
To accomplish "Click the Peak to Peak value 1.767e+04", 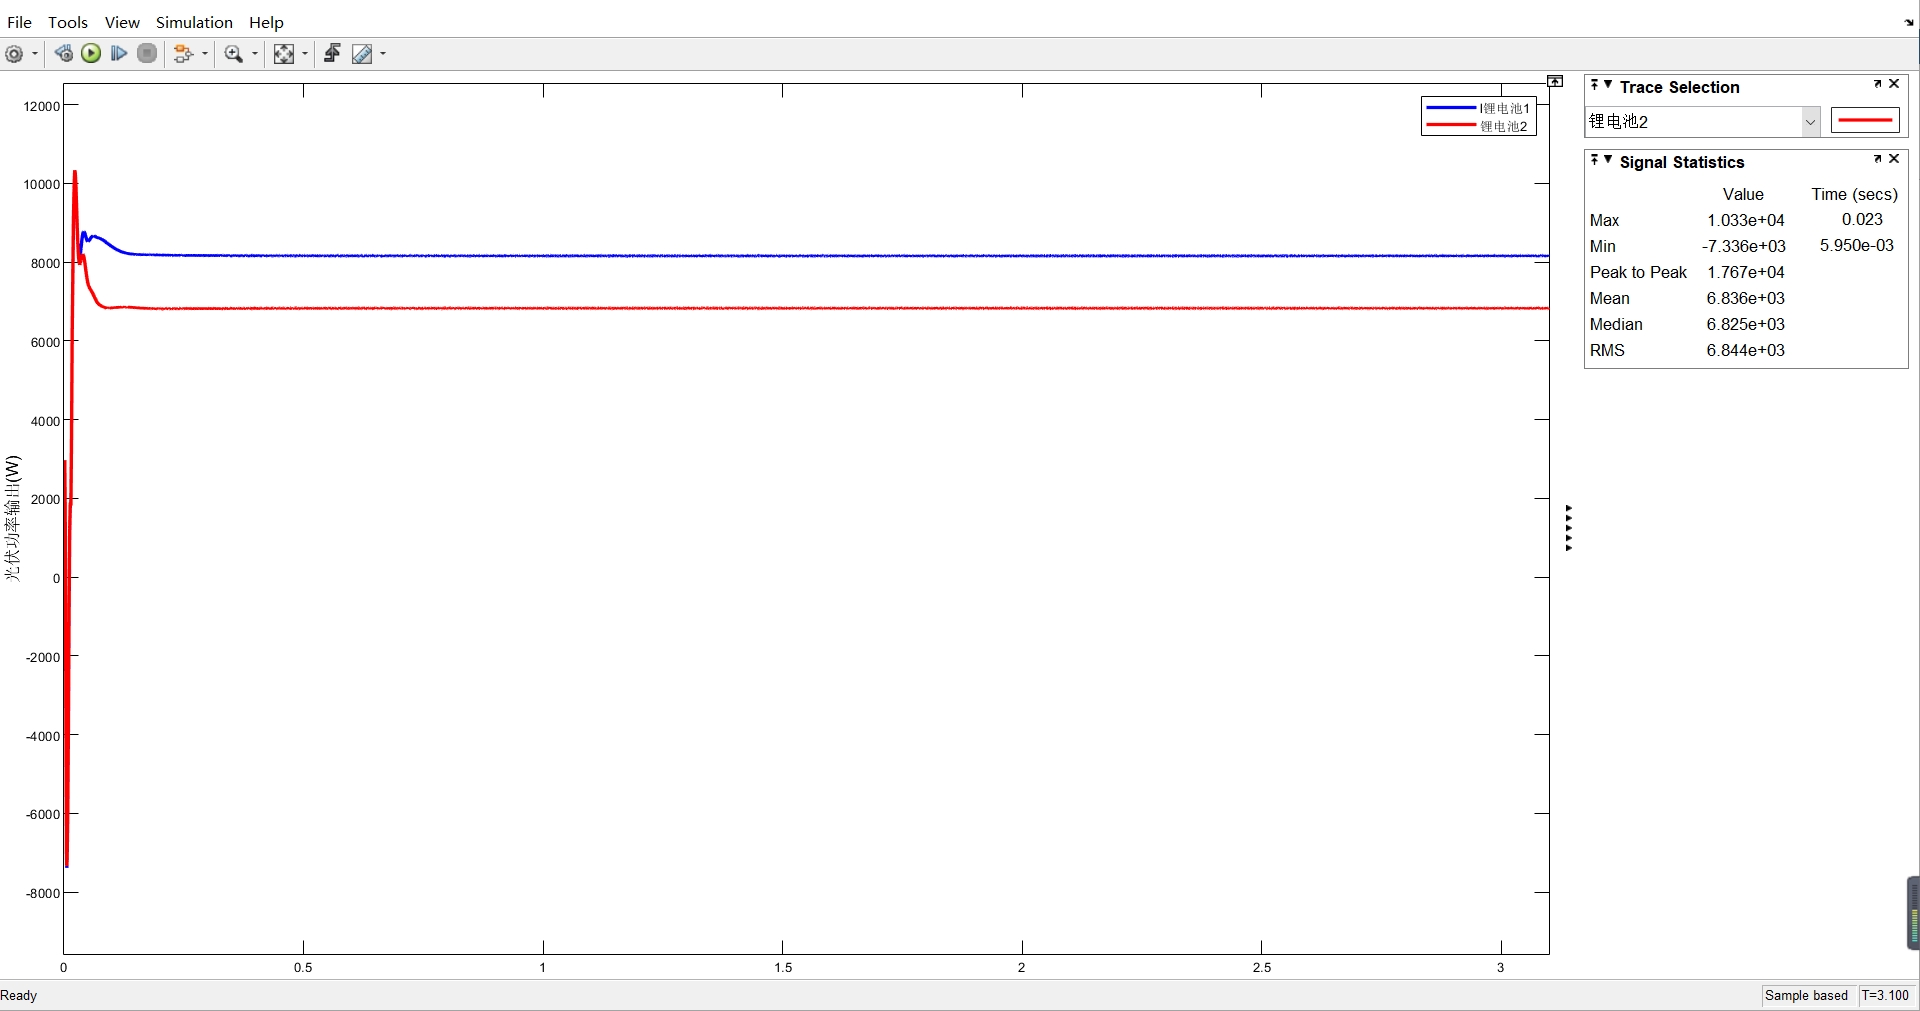I will pyautogui.click(x=1745, y=272).
